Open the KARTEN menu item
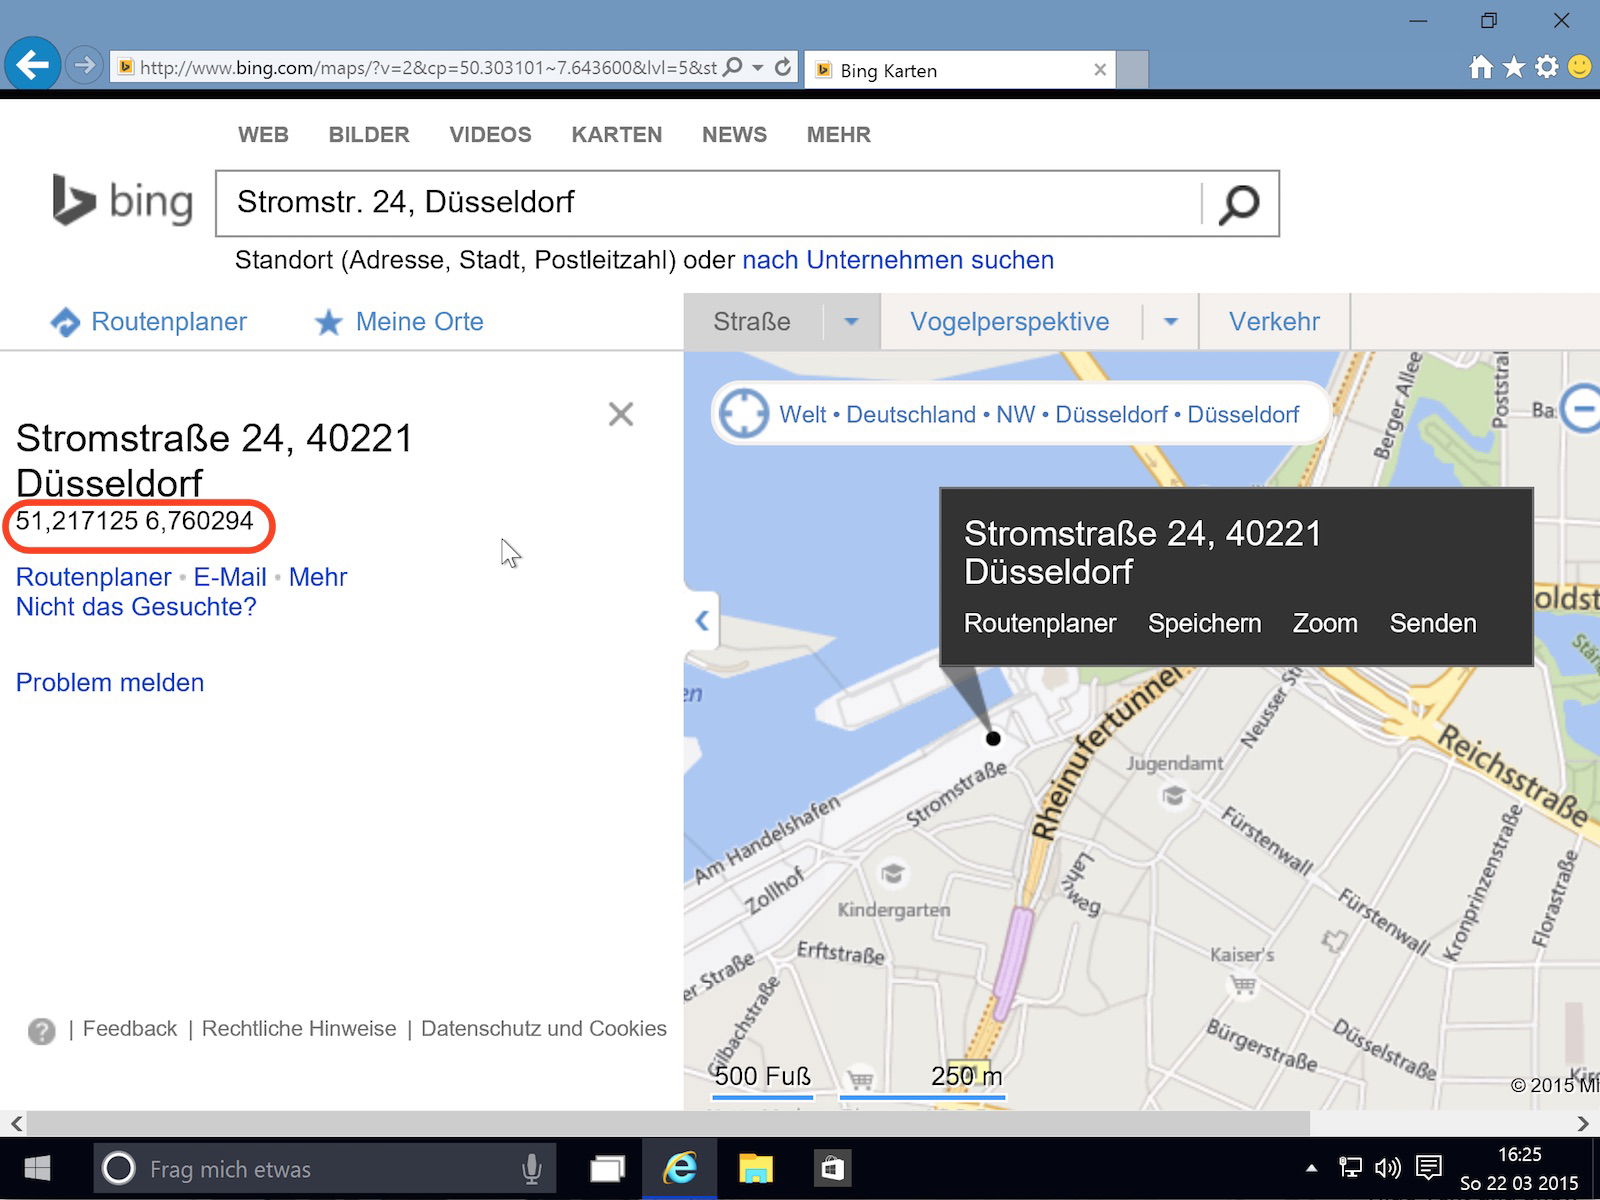Screen dimensions: 1600x1200 pos(617,135)
